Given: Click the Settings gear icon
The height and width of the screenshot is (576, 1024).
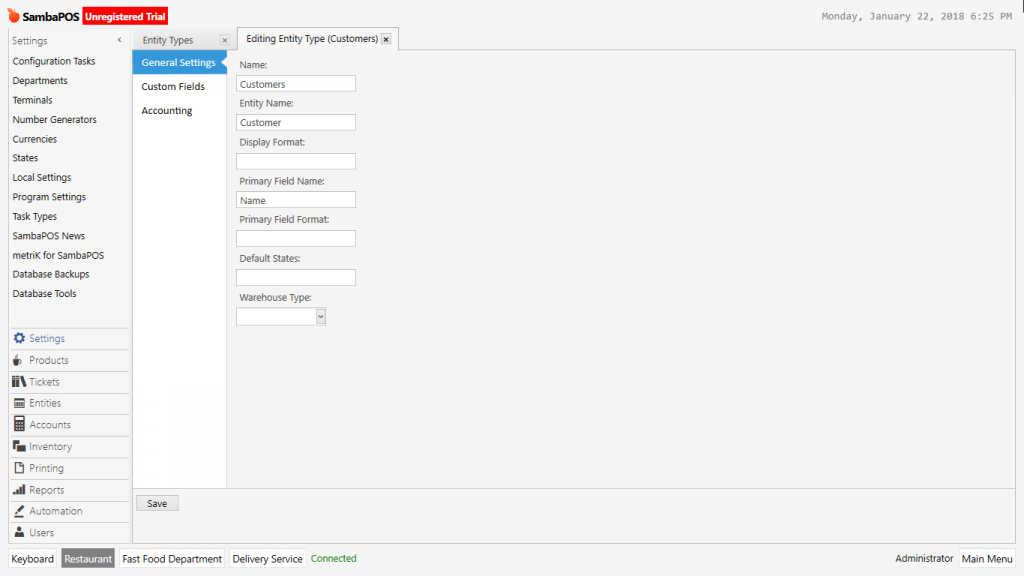Looking at the screenshot, I should point(19,338).
